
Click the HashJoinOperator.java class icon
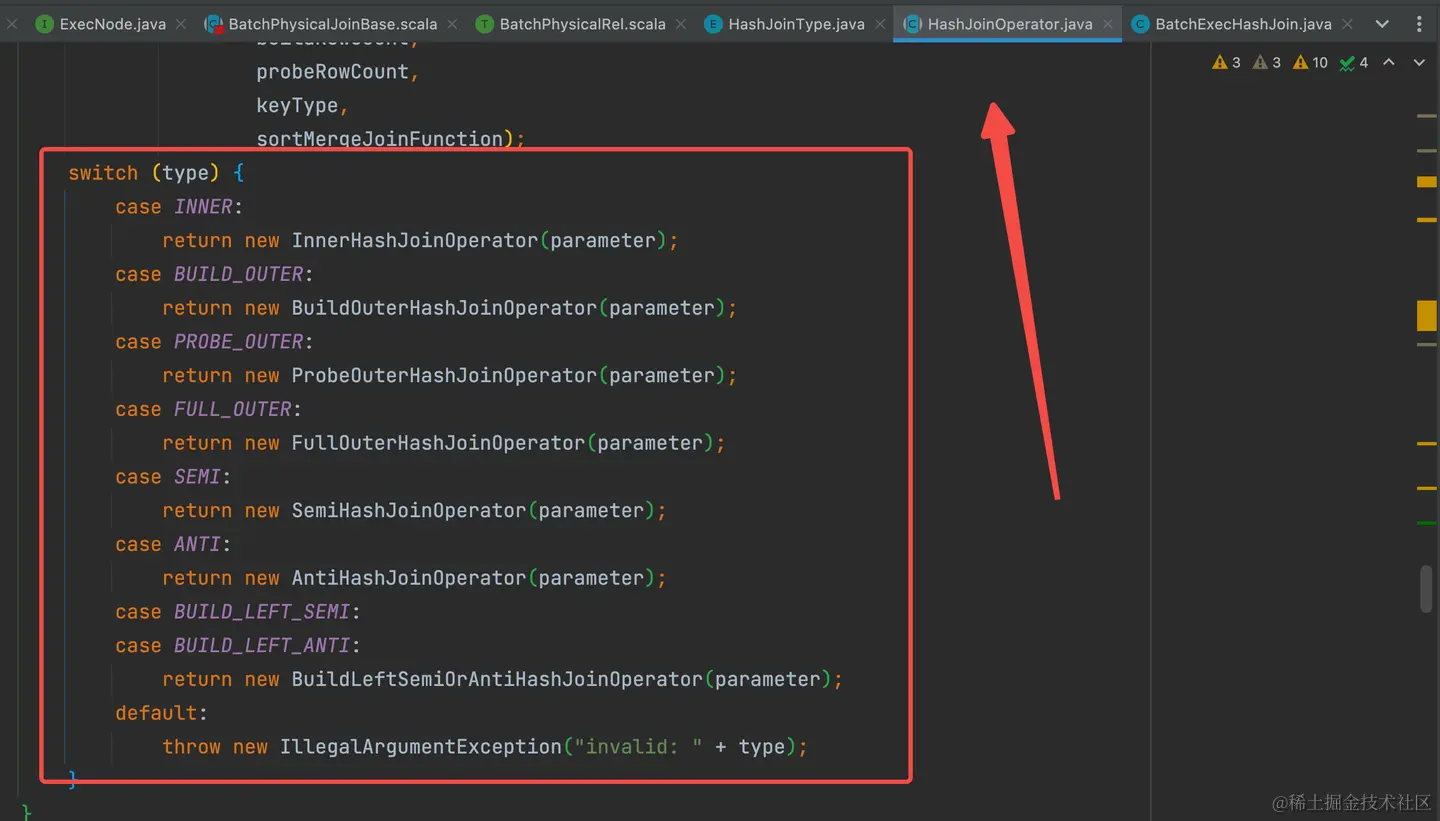pos(912,24)
